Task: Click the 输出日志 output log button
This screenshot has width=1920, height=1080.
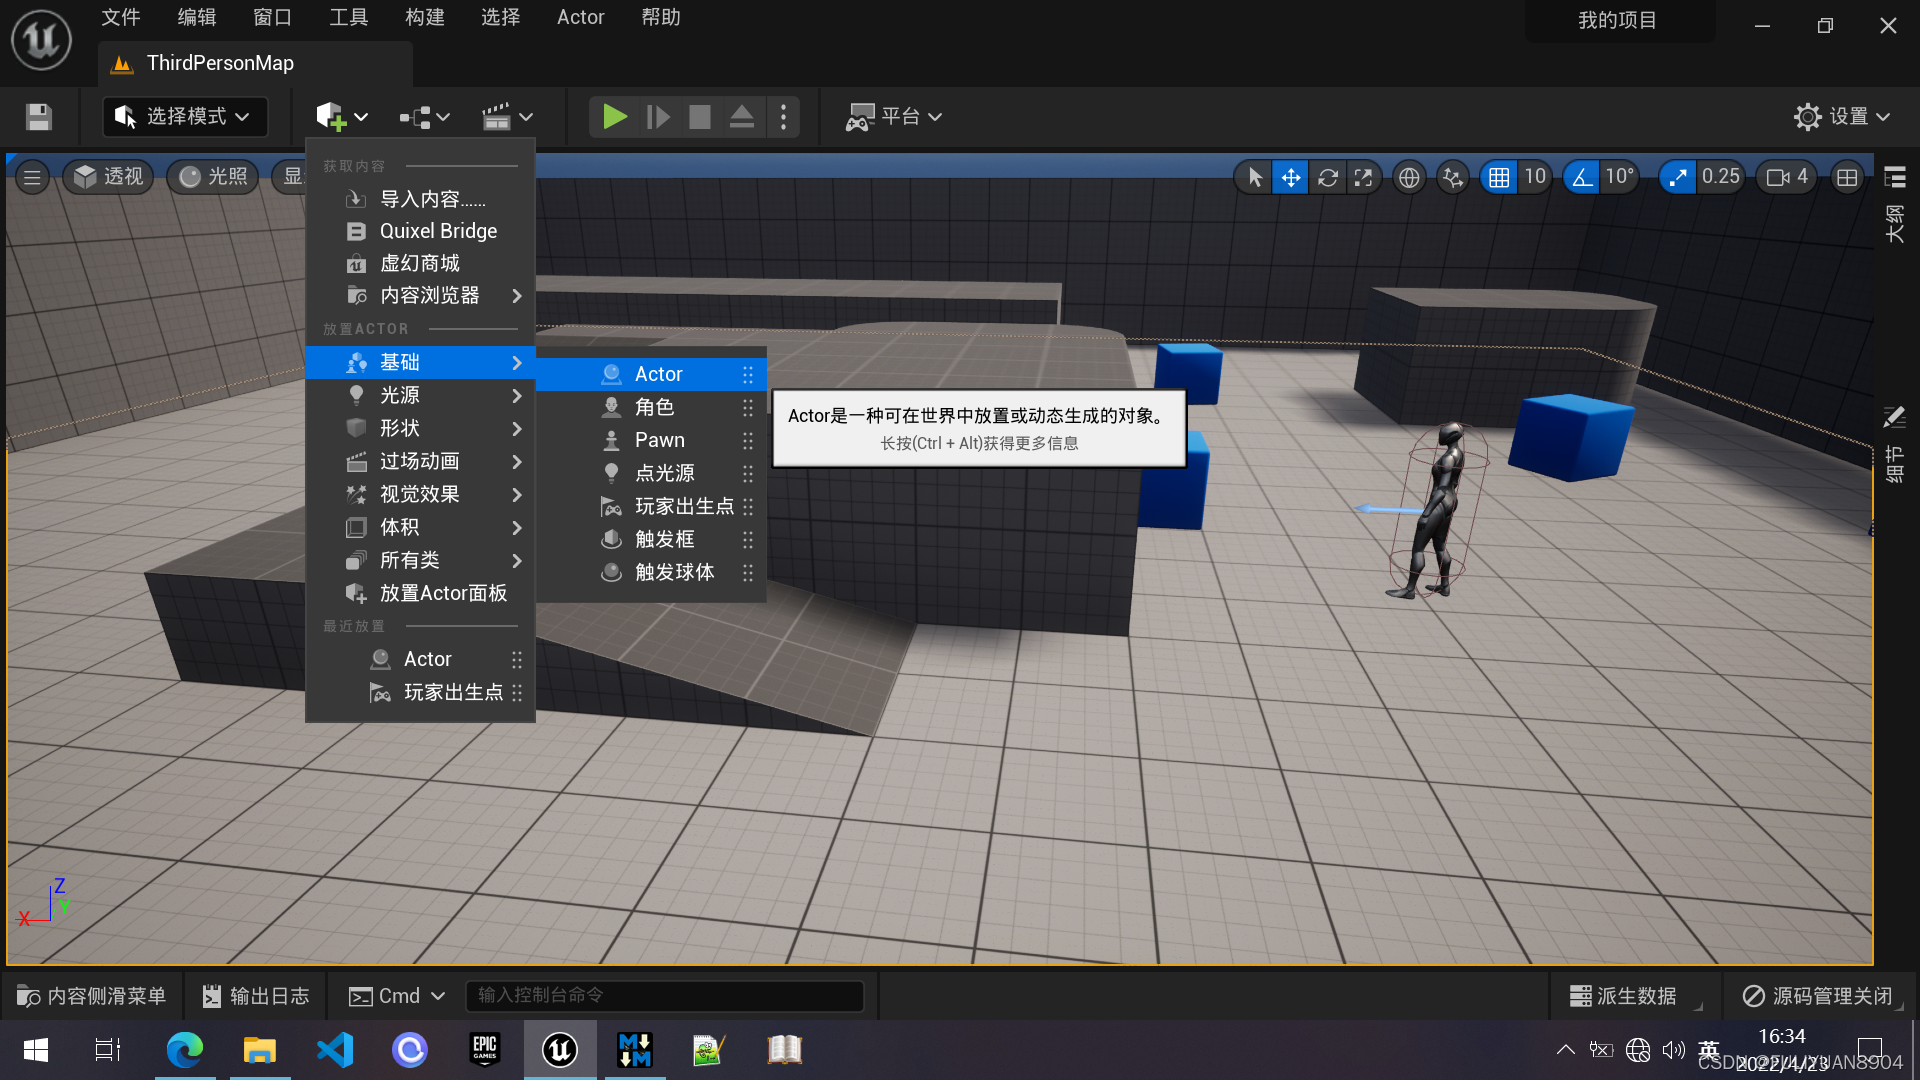Action: (x=256, y=996)
